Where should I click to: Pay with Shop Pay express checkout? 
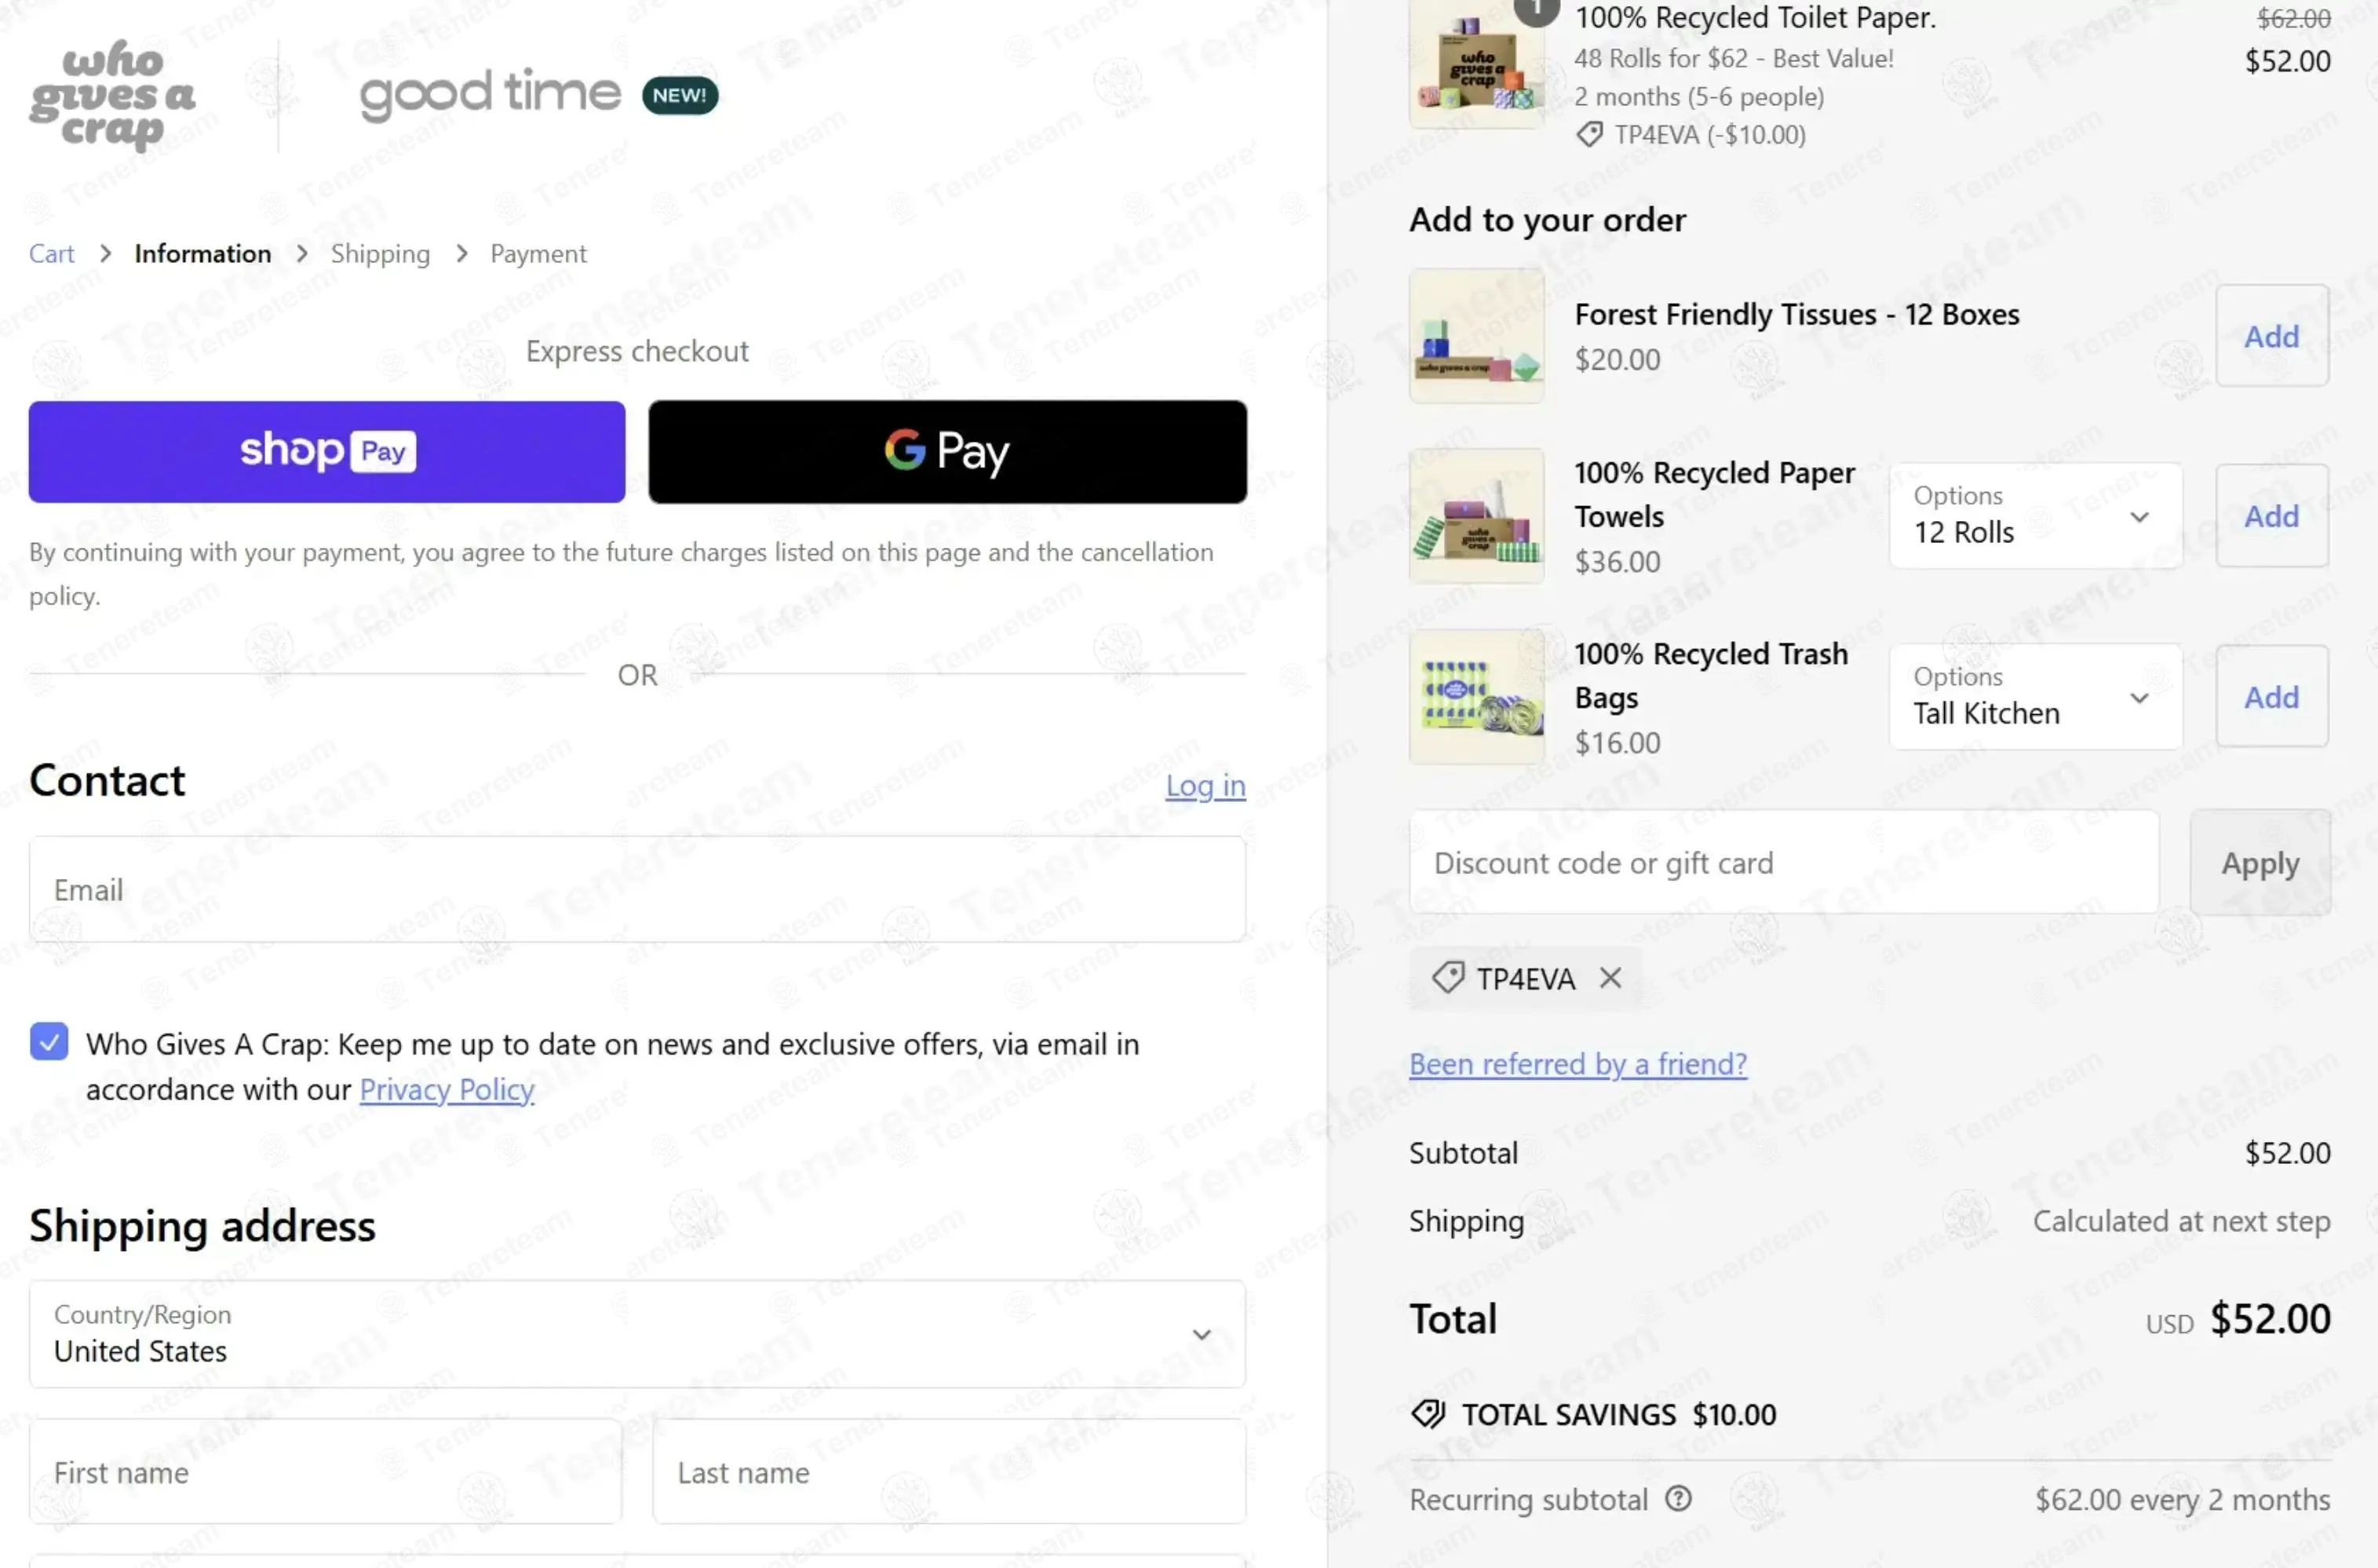coord(327,452)
